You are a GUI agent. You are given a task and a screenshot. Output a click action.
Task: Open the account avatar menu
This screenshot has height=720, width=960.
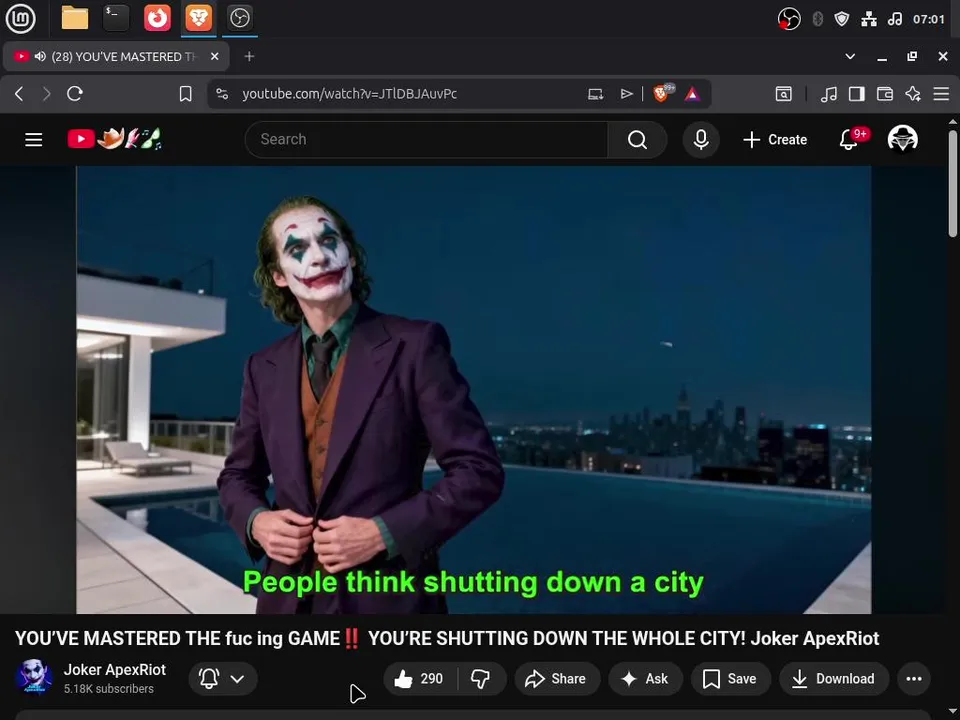coord(902,139)
